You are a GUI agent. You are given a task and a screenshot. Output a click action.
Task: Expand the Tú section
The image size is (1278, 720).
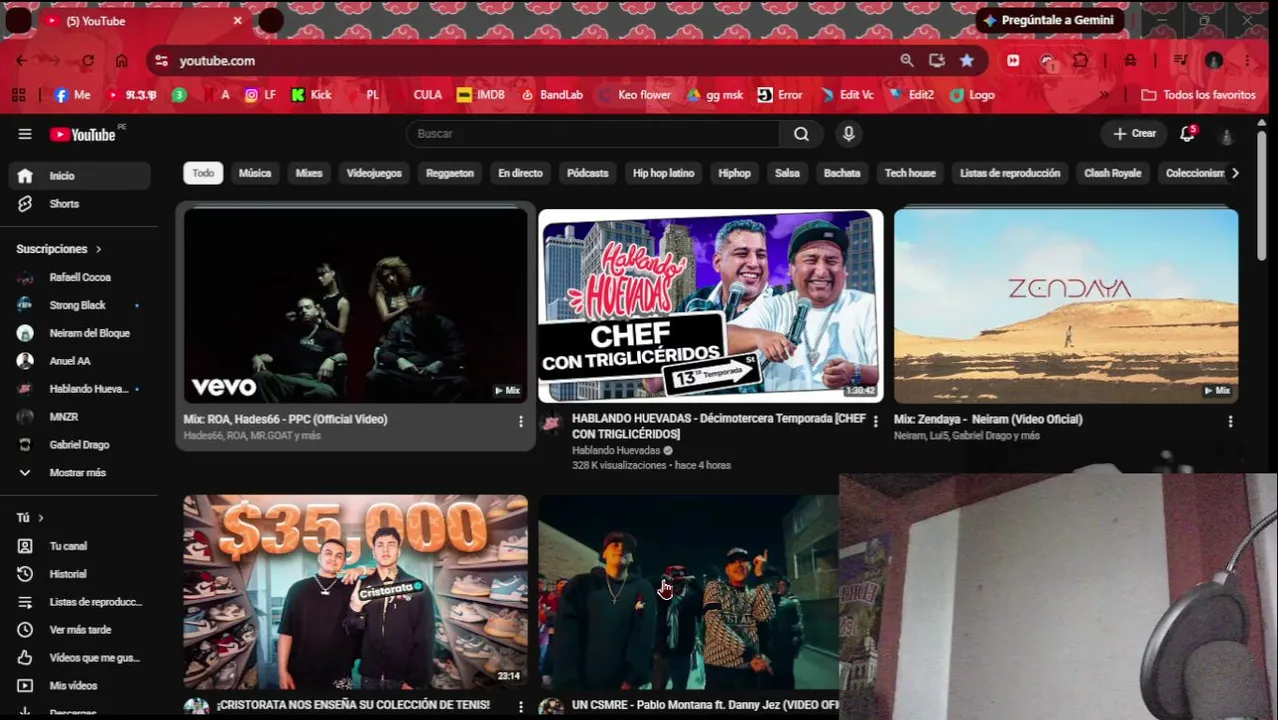tap(30, 518)
